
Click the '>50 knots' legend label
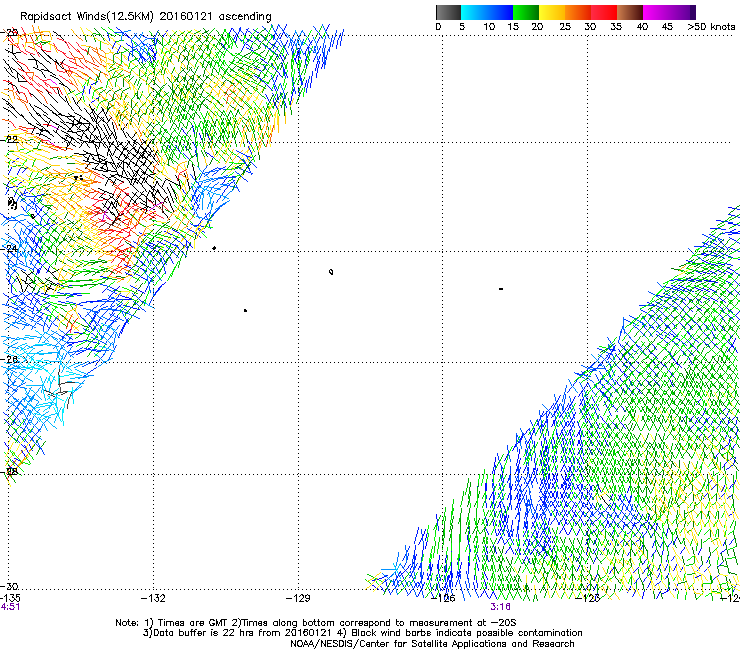711,27
